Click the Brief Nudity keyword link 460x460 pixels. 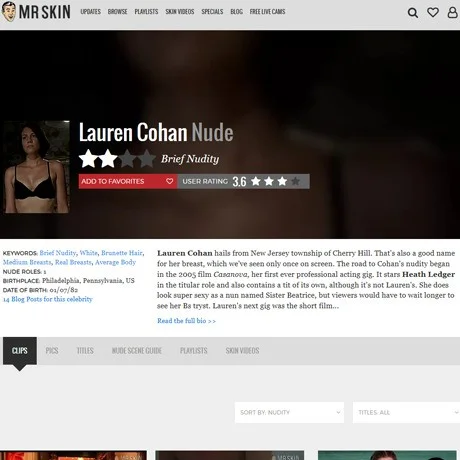pos(58,253)
